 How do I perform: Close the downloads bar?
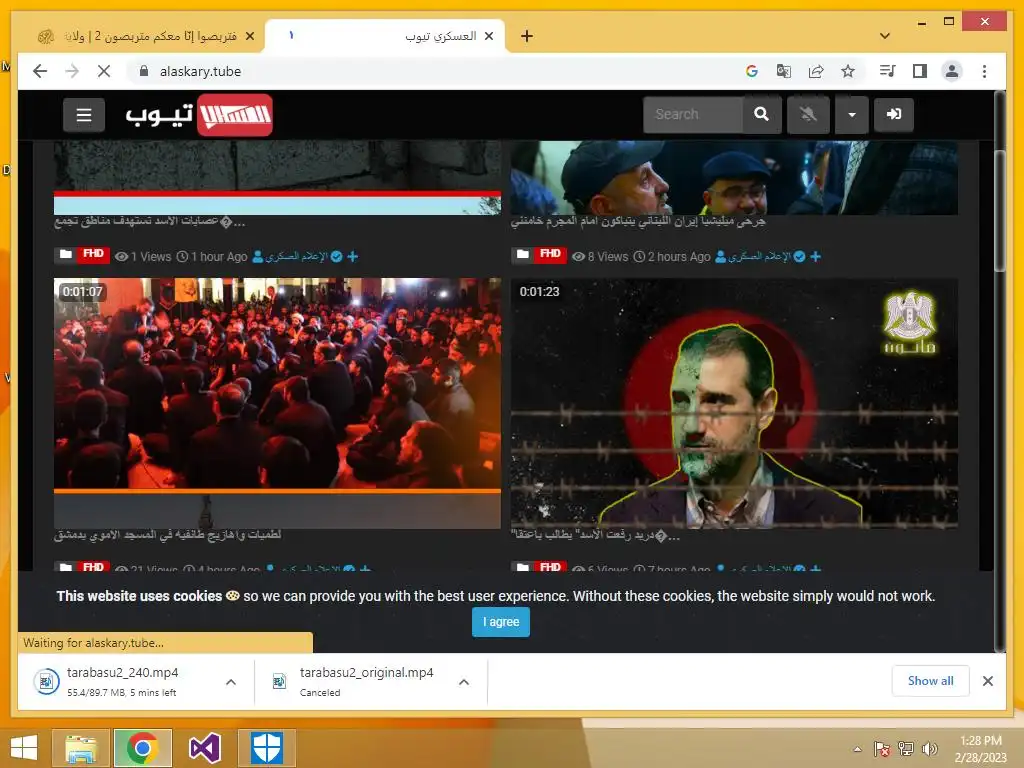tap(987, 681)
